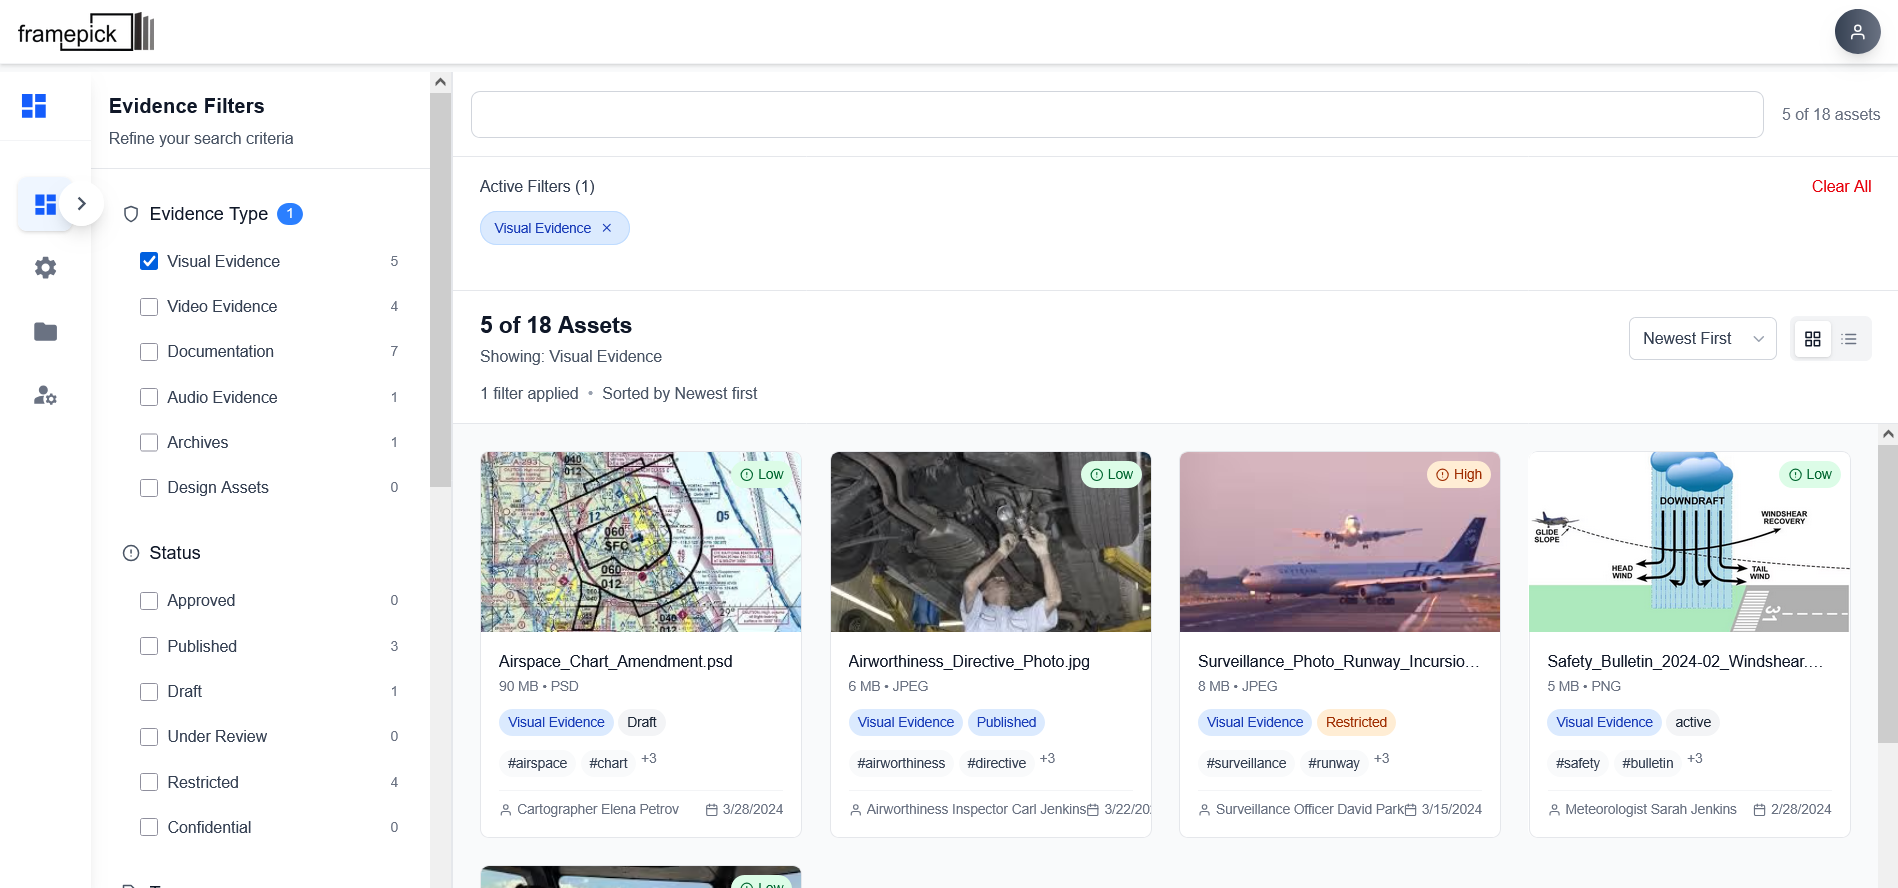Click the shield icon beside Evidence Type
The width and height of the screenshot is (1898, 888).
(131, 214)
